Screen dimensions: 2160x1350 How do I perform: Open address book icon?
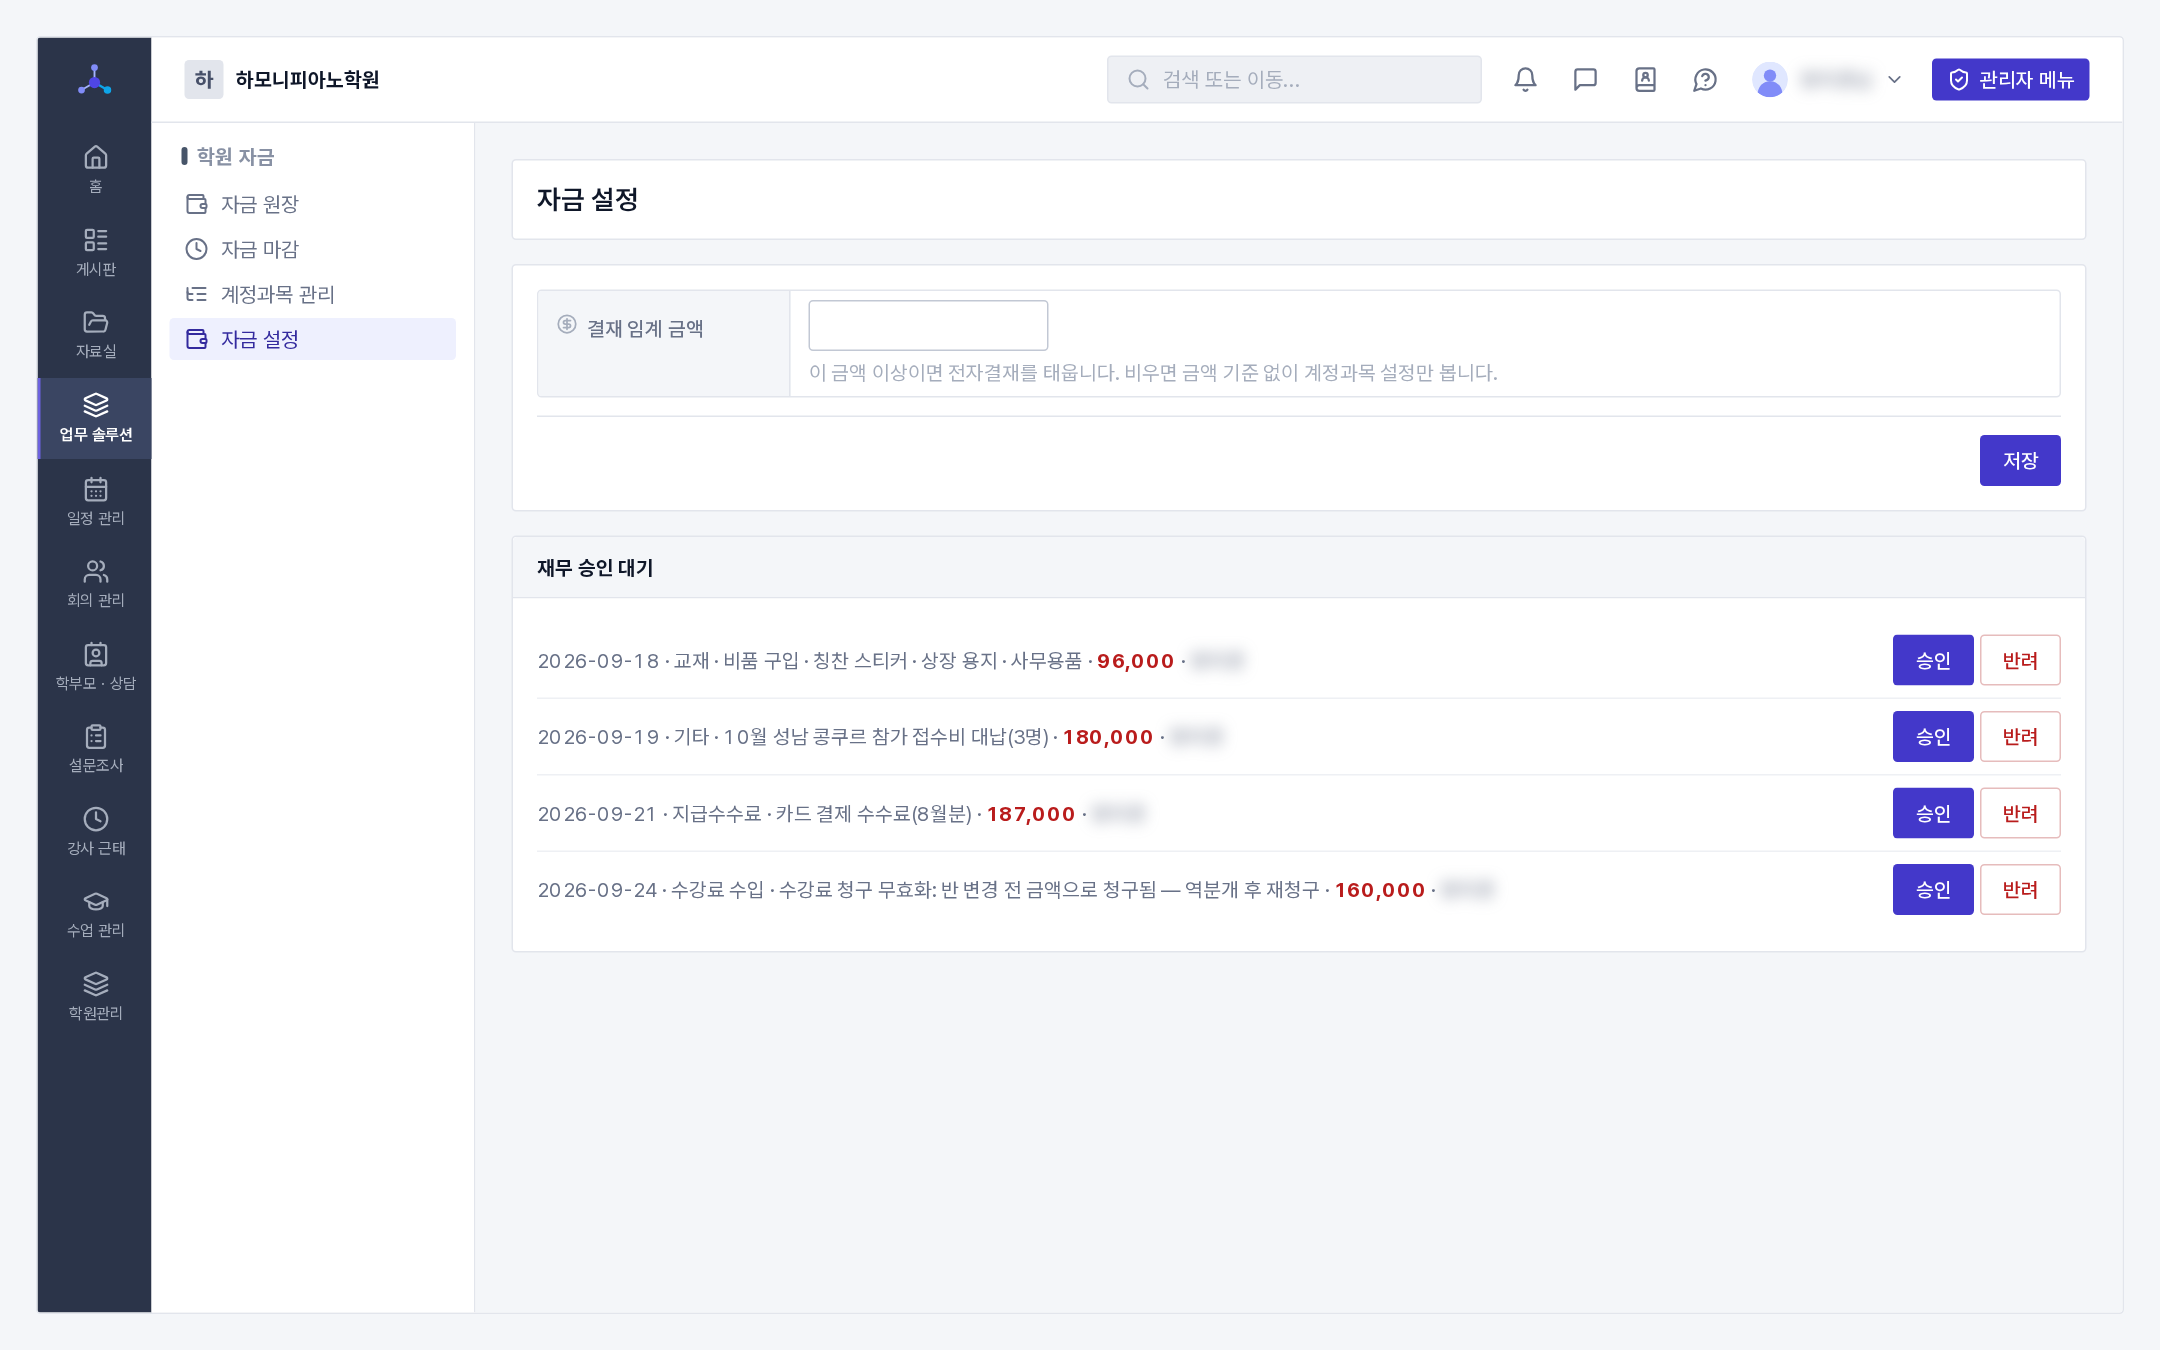(x=1645, y=79)
